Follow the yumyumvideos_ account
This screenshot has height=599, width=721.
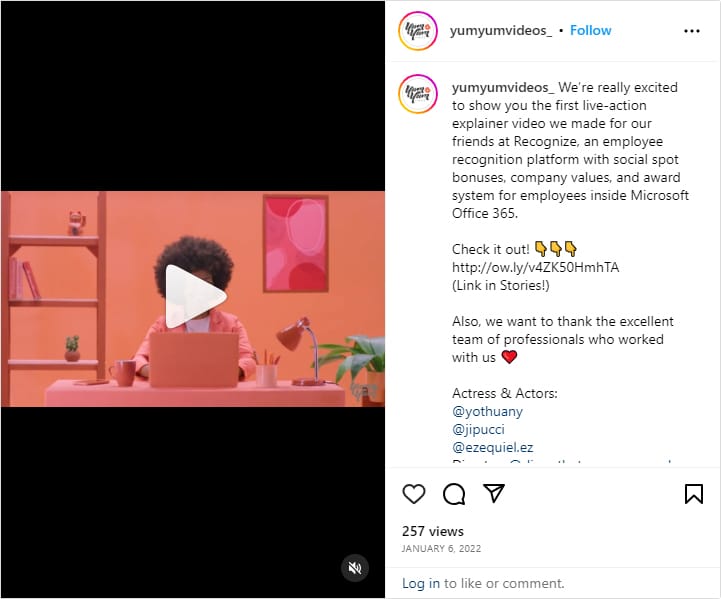point(590,30)
